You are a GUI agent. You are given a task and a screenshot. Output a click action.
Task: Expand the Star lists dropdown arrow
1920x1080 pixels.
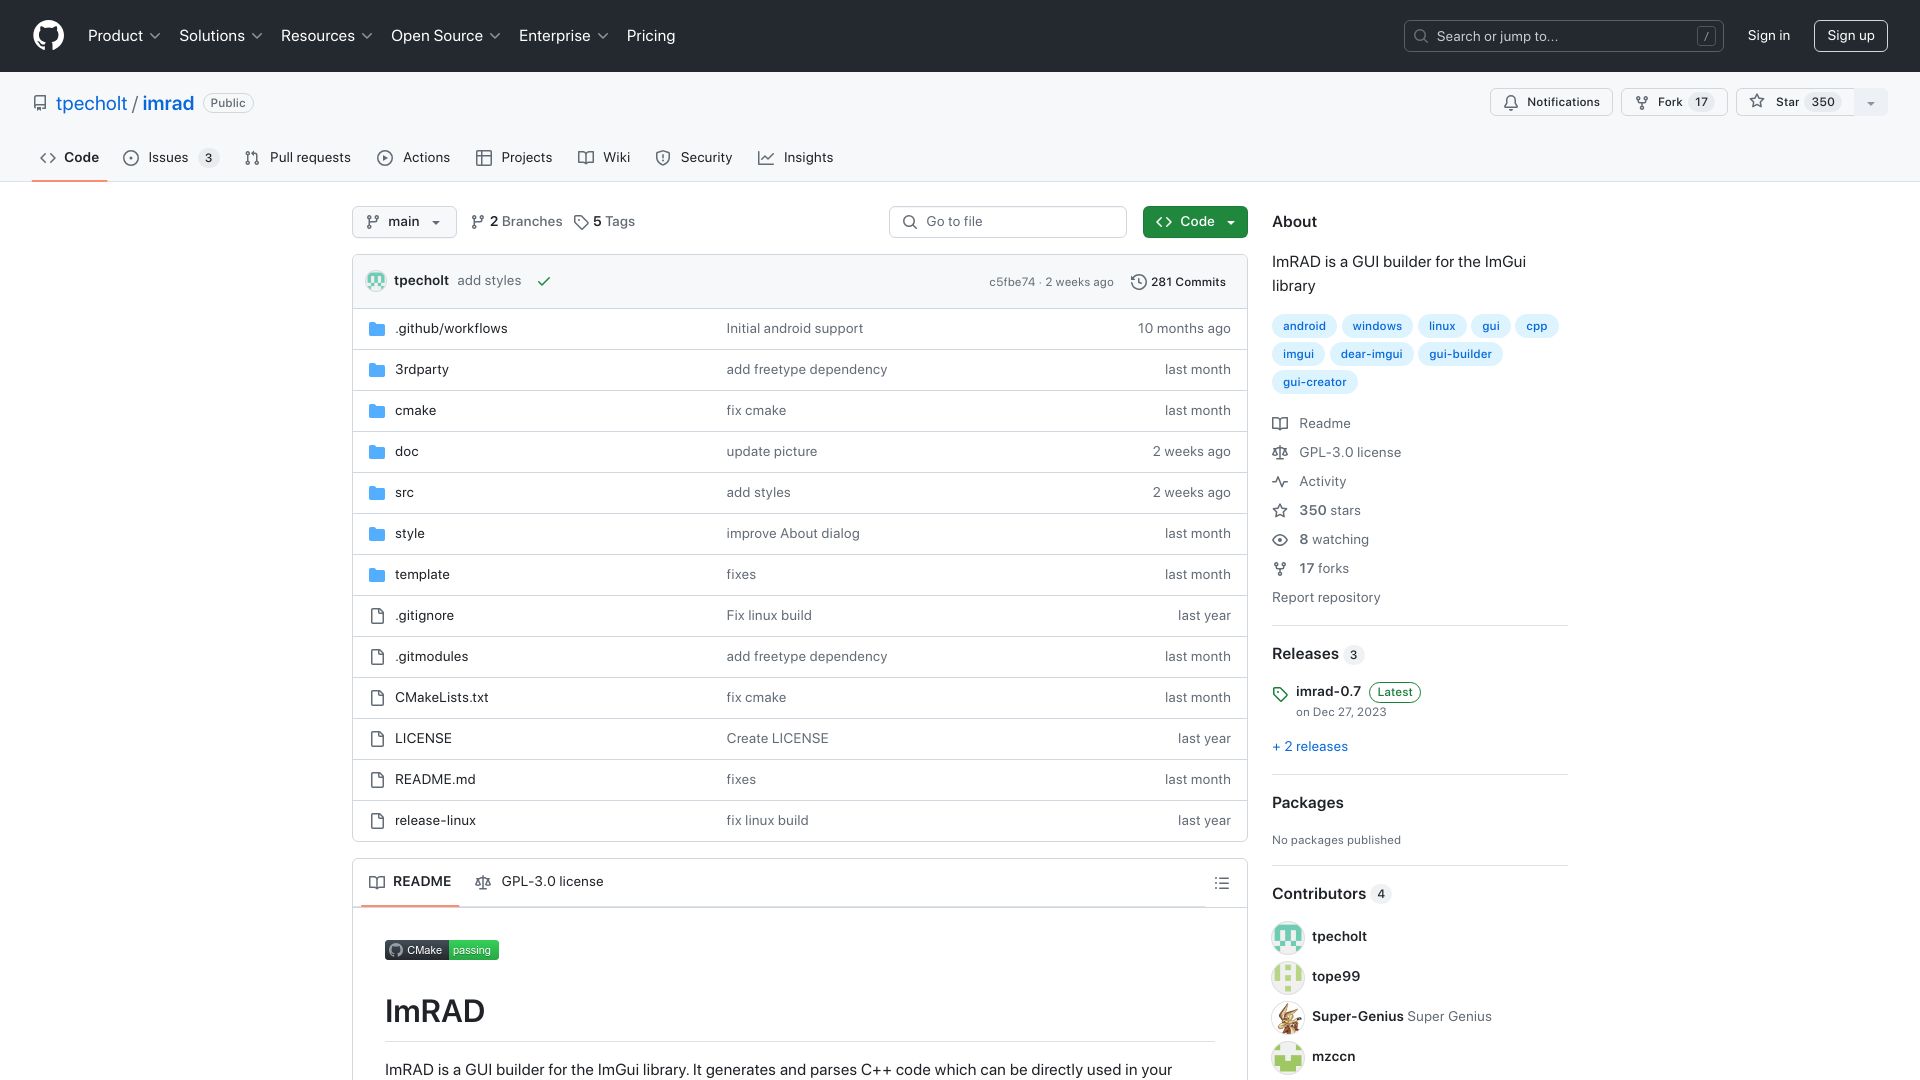[1871, 102]
